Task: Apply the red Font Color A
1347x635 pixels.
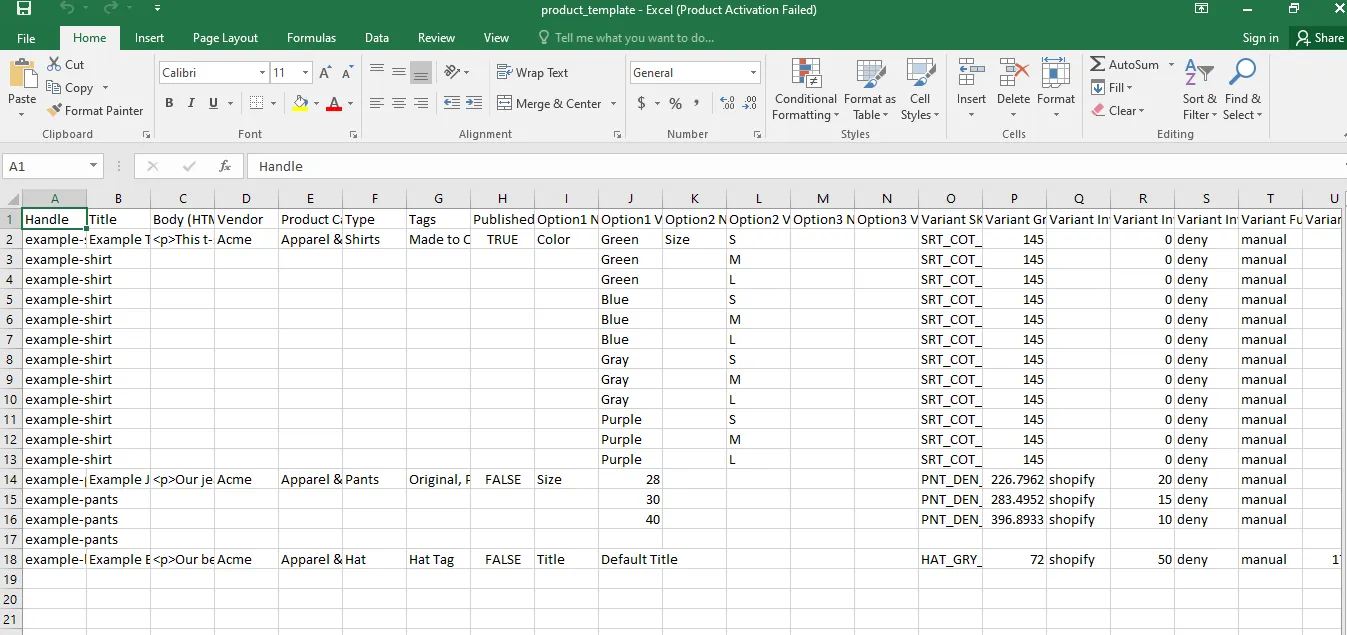Action: [x=334, y=103]
